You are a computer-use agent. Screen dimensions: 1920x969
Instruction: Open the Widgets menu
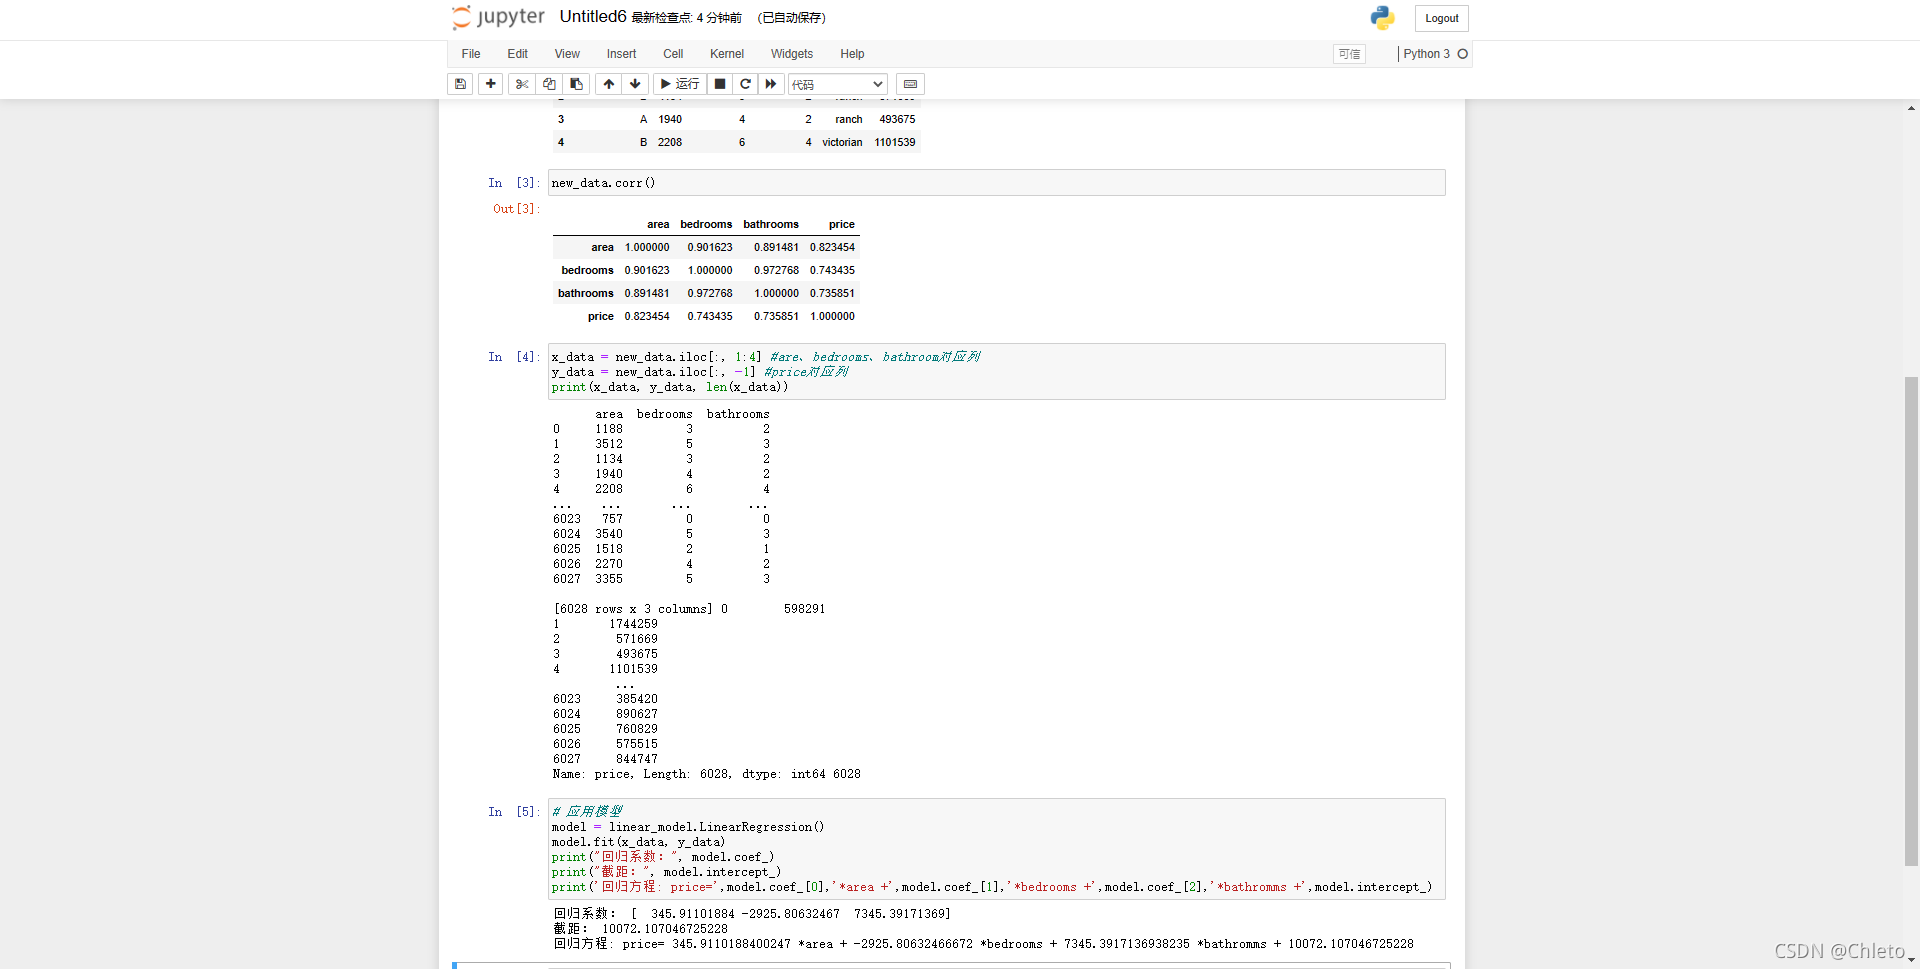(x=792, y=54)
